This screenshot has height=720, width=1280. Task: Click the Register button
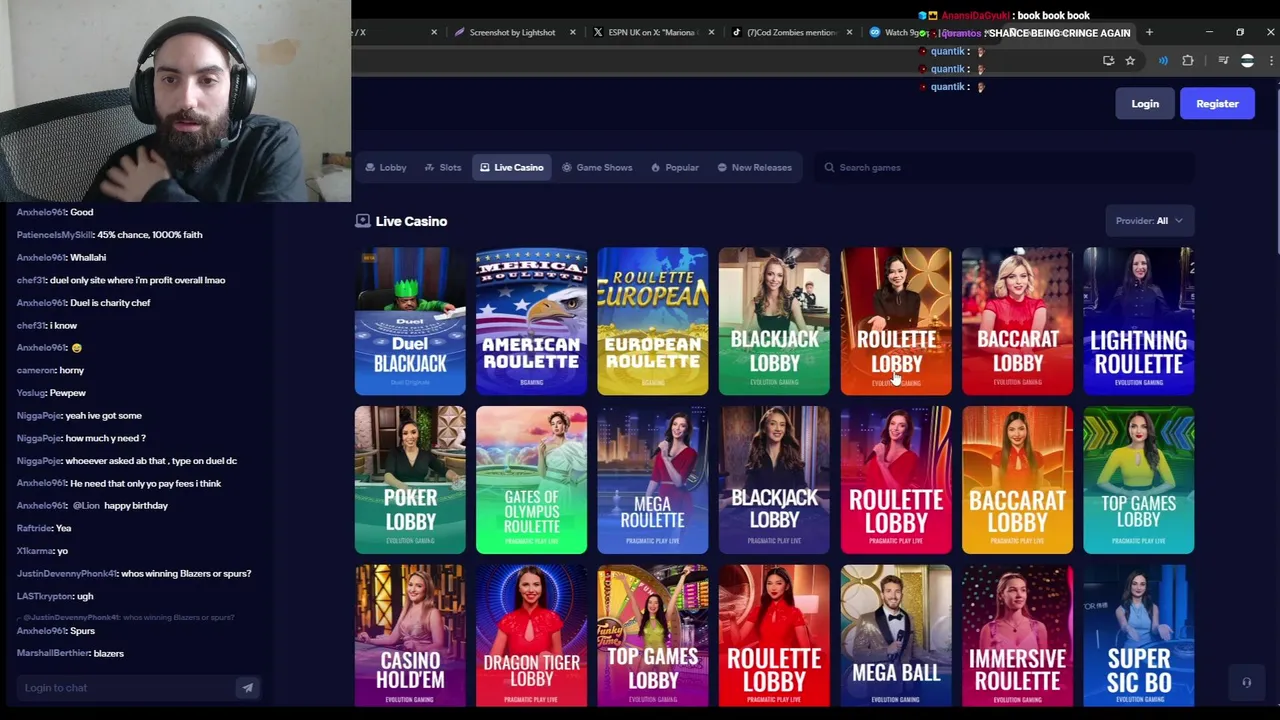click(1217, 104)
